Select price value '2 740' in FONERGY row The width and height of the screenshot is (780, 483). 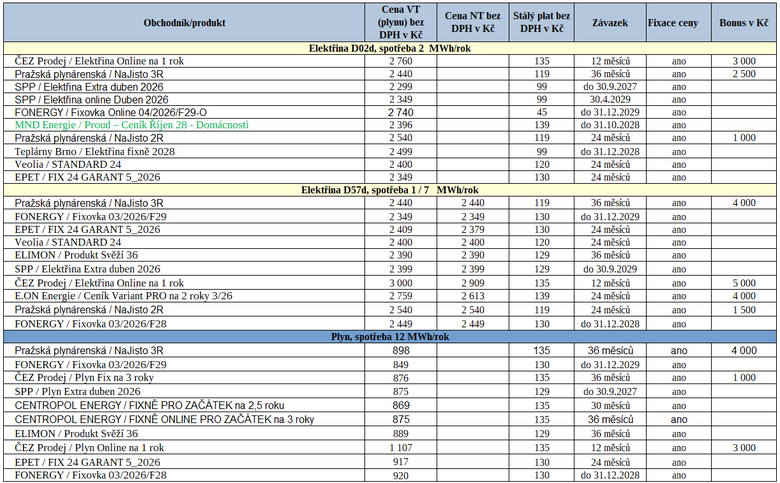[400, 112]
